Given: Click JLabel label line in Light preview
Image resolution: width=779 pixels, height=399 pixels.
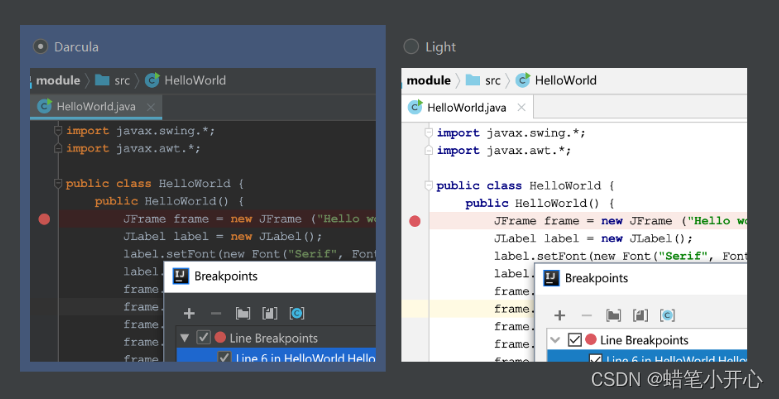Looking at the screenshot, I should click(x=593, y=239).
